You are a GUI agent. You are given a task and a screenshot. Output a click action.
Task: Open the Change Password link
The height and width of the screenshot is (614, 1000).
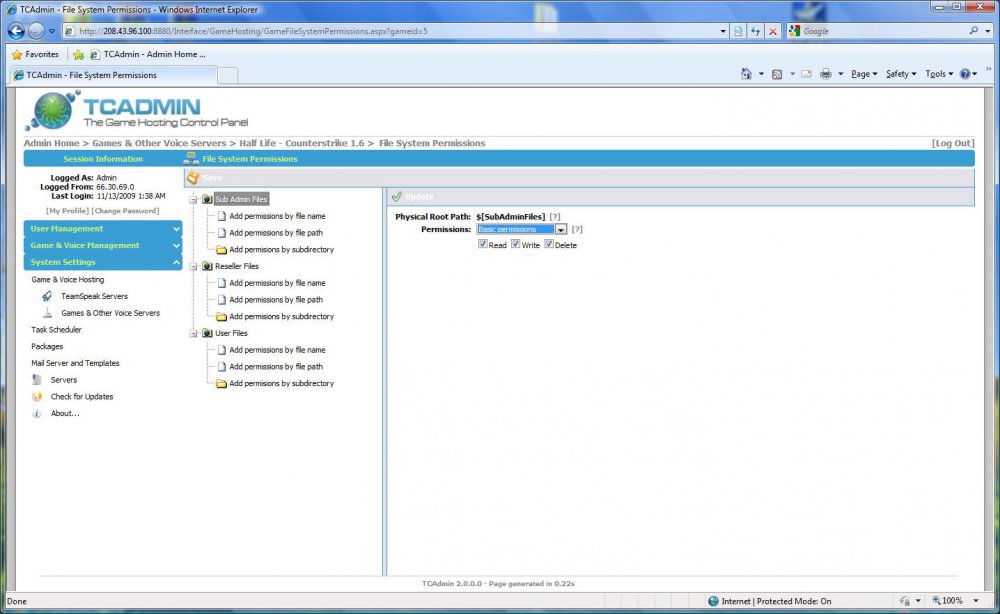(125, 211)
